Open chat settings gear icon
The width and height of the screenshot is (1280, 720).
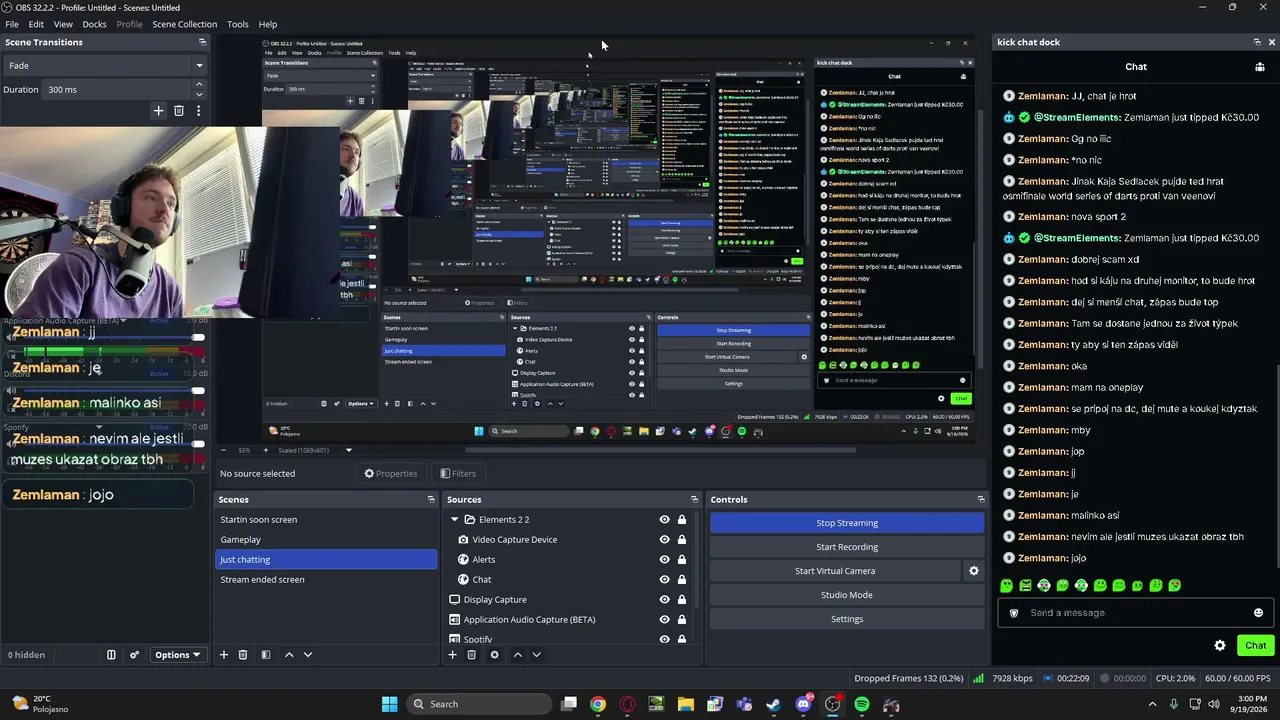point(1220,646)
